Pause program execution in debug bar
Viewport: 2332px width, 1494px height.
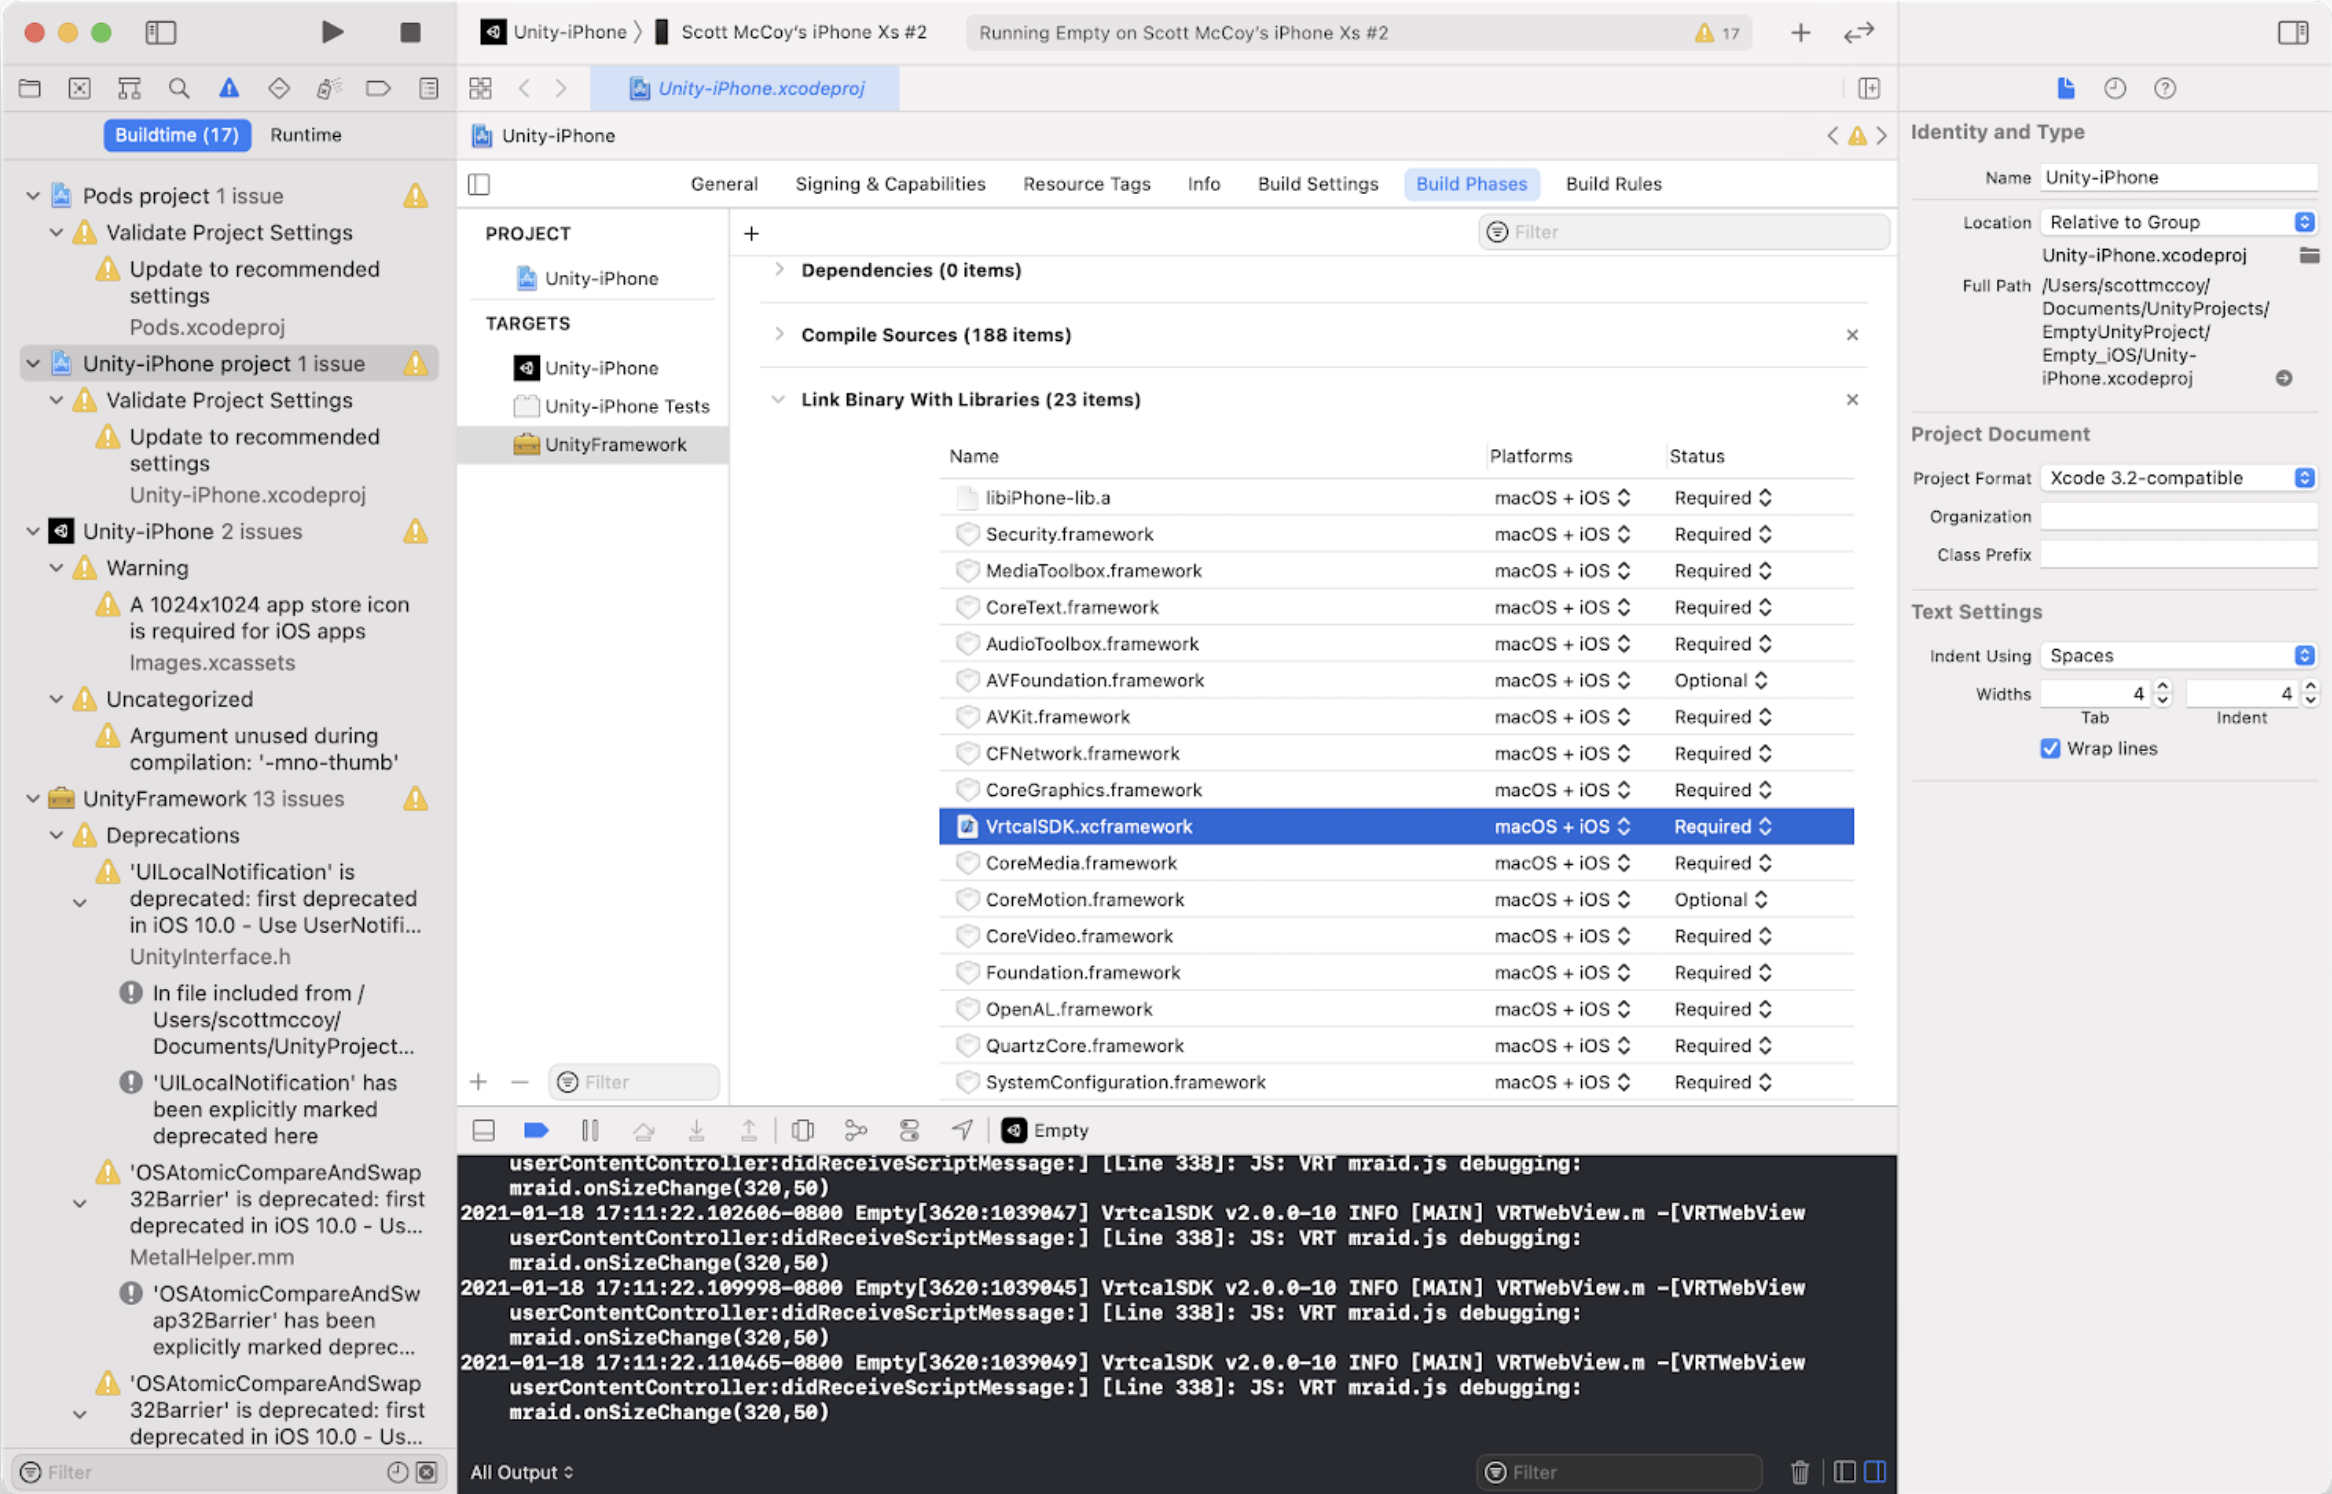coord(590,1130)
